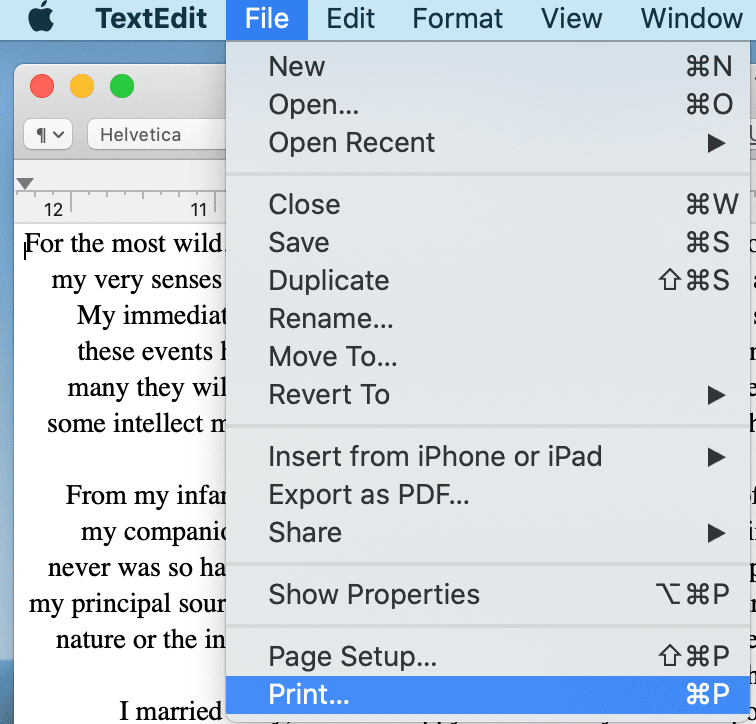Open the Edit menu

(x=351, y=19)
